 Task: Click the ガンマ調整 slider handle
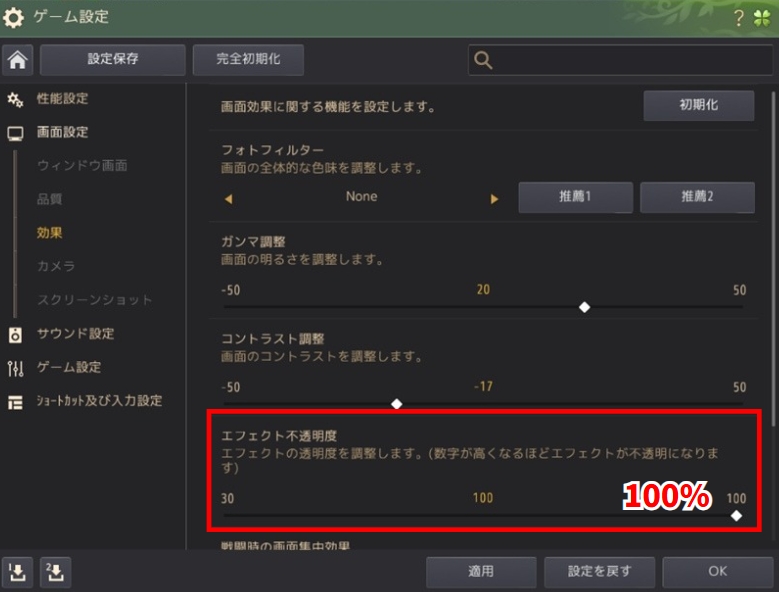pyautogui.click(x=584, y=307)
